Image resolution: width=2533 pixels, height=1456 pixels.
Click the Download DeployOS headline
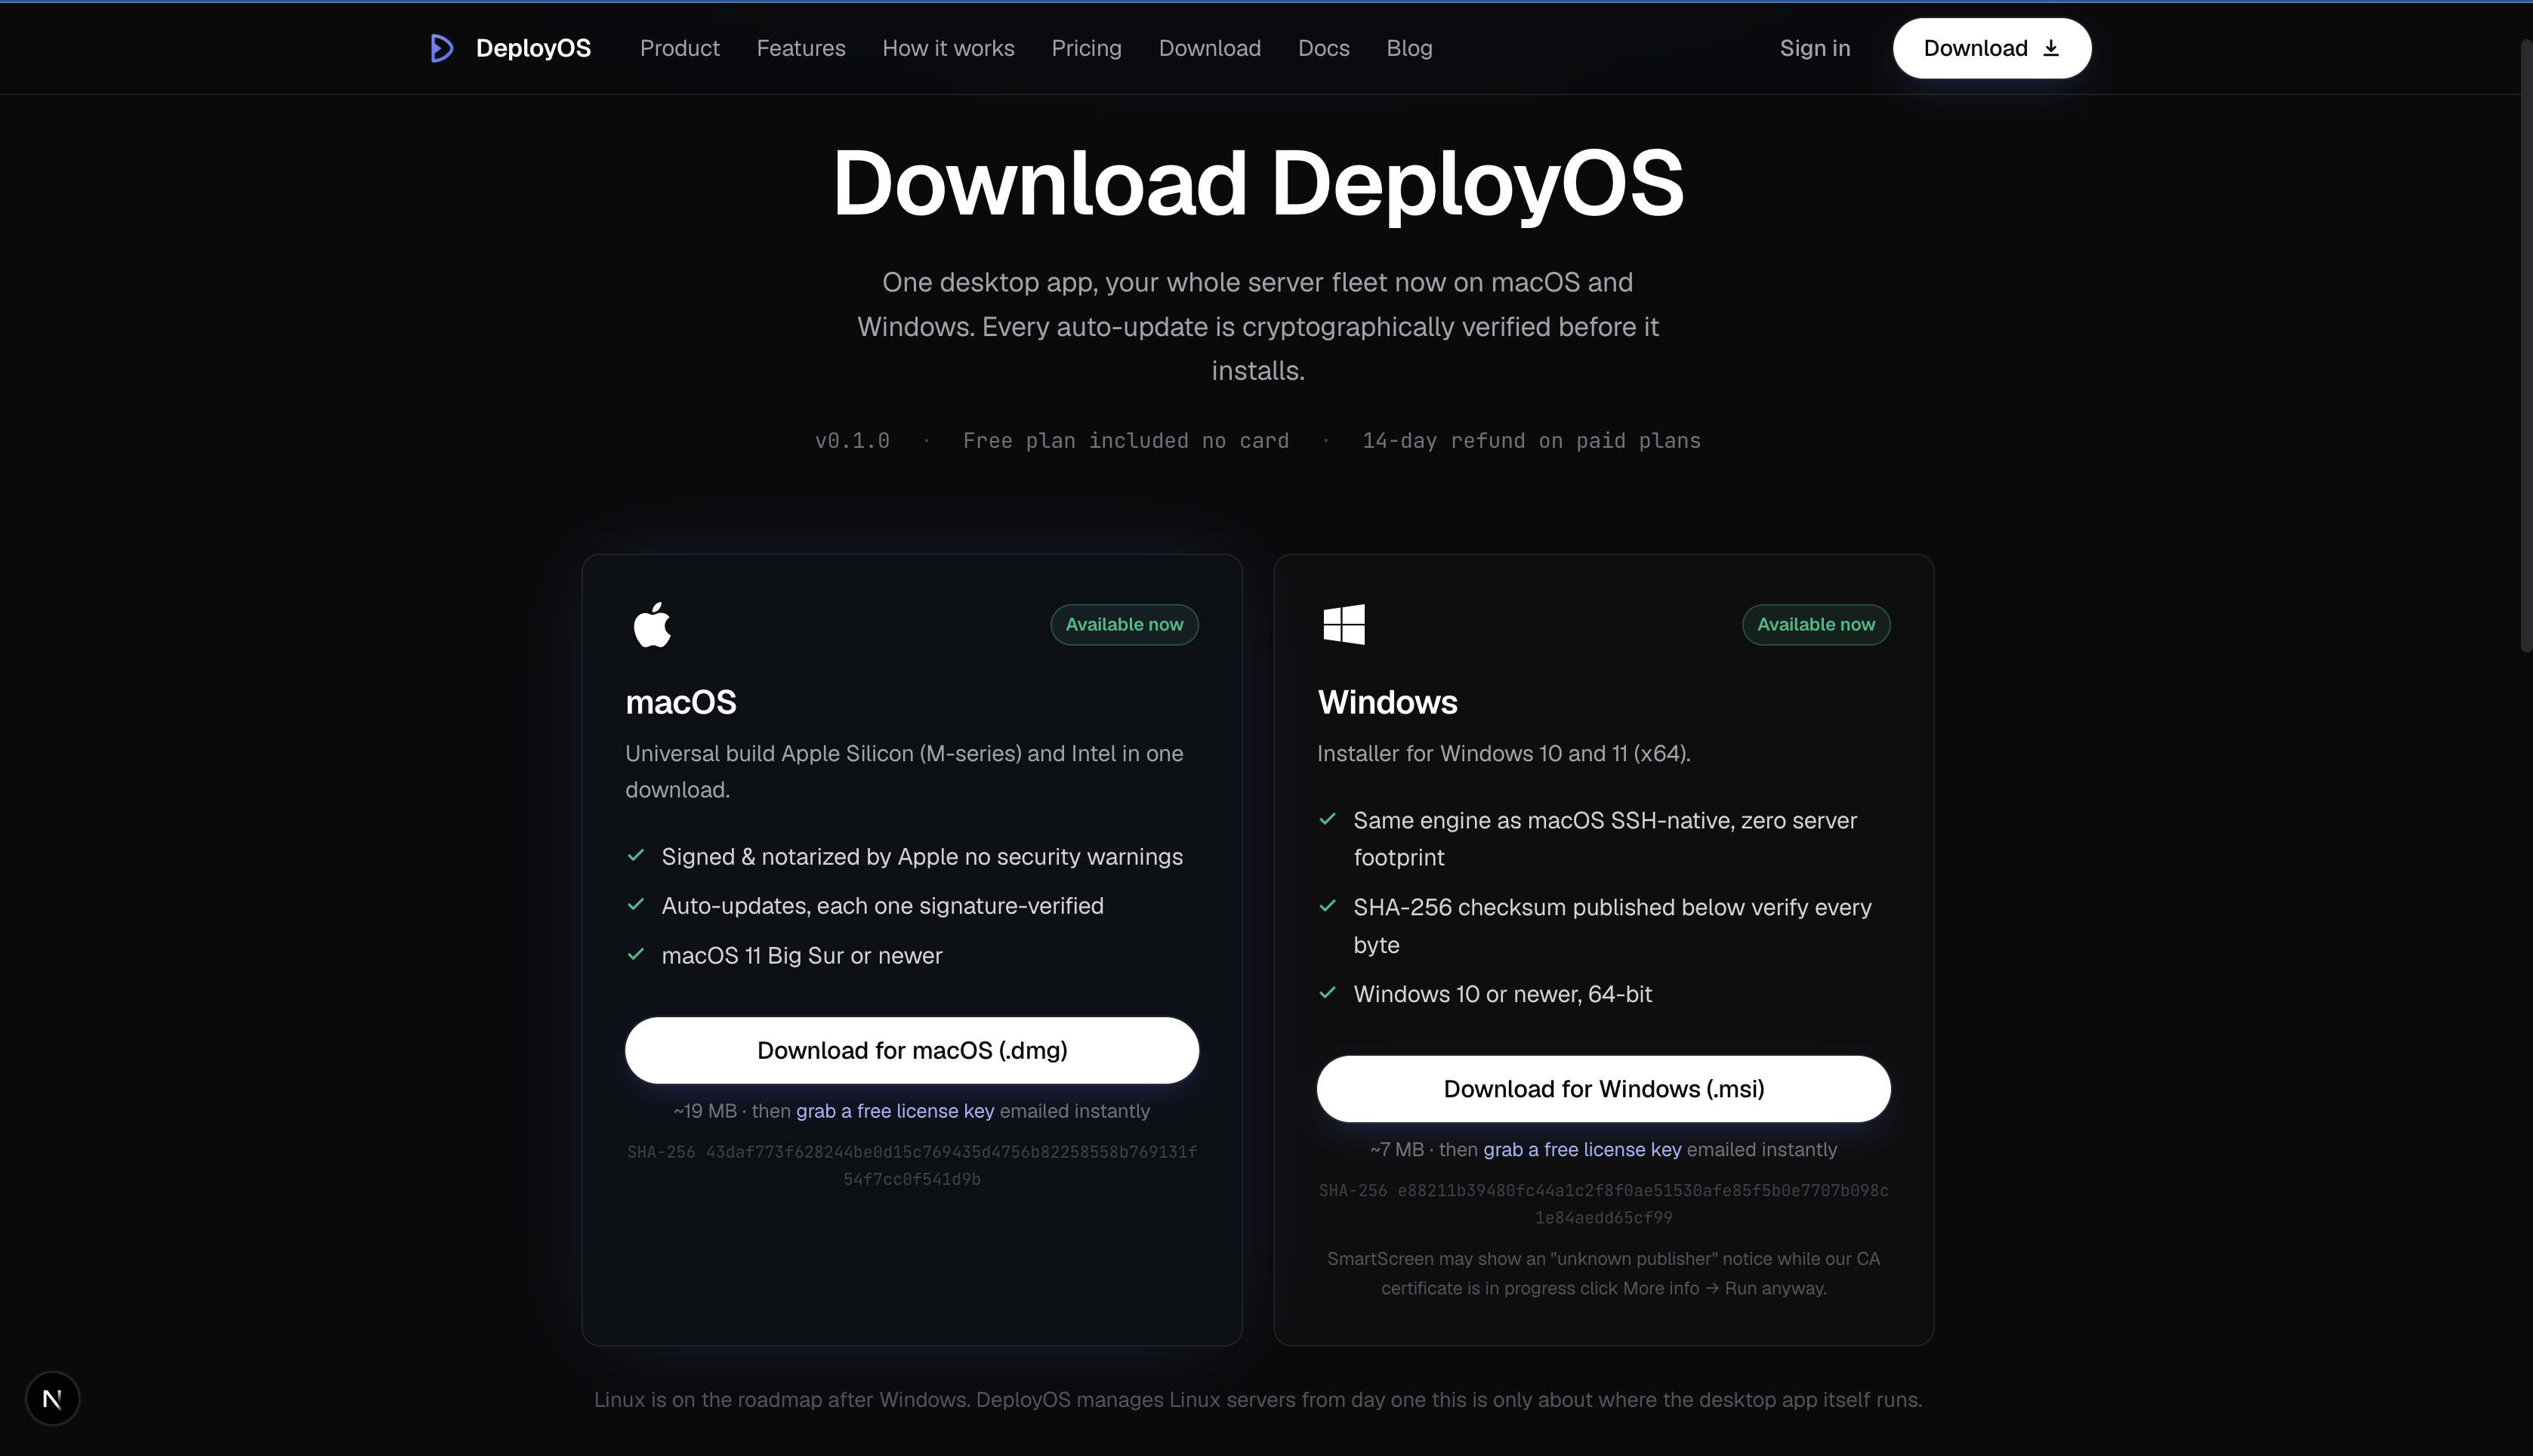click(1258, 183)
